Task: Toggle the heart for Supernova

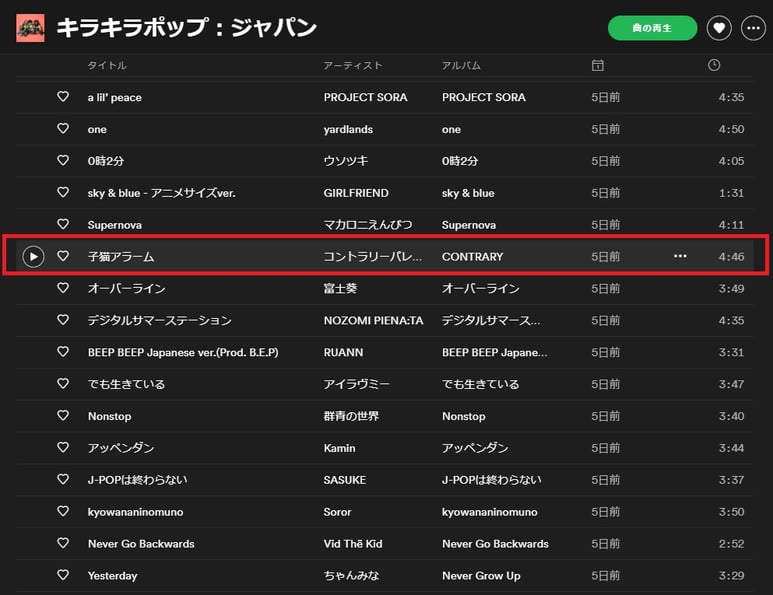Action: 63,225
